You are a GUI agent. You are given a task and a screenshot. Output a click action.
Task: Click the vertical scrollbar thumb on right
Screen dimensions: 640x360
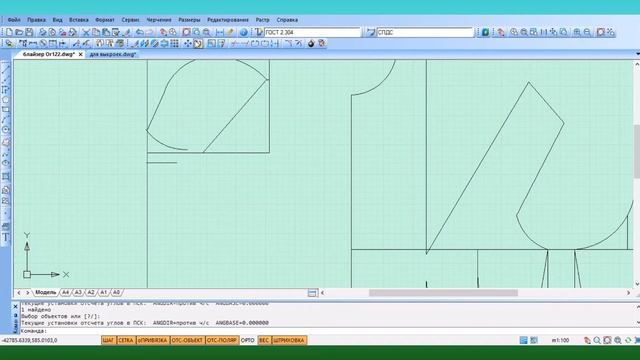click(x=637, y=151)
